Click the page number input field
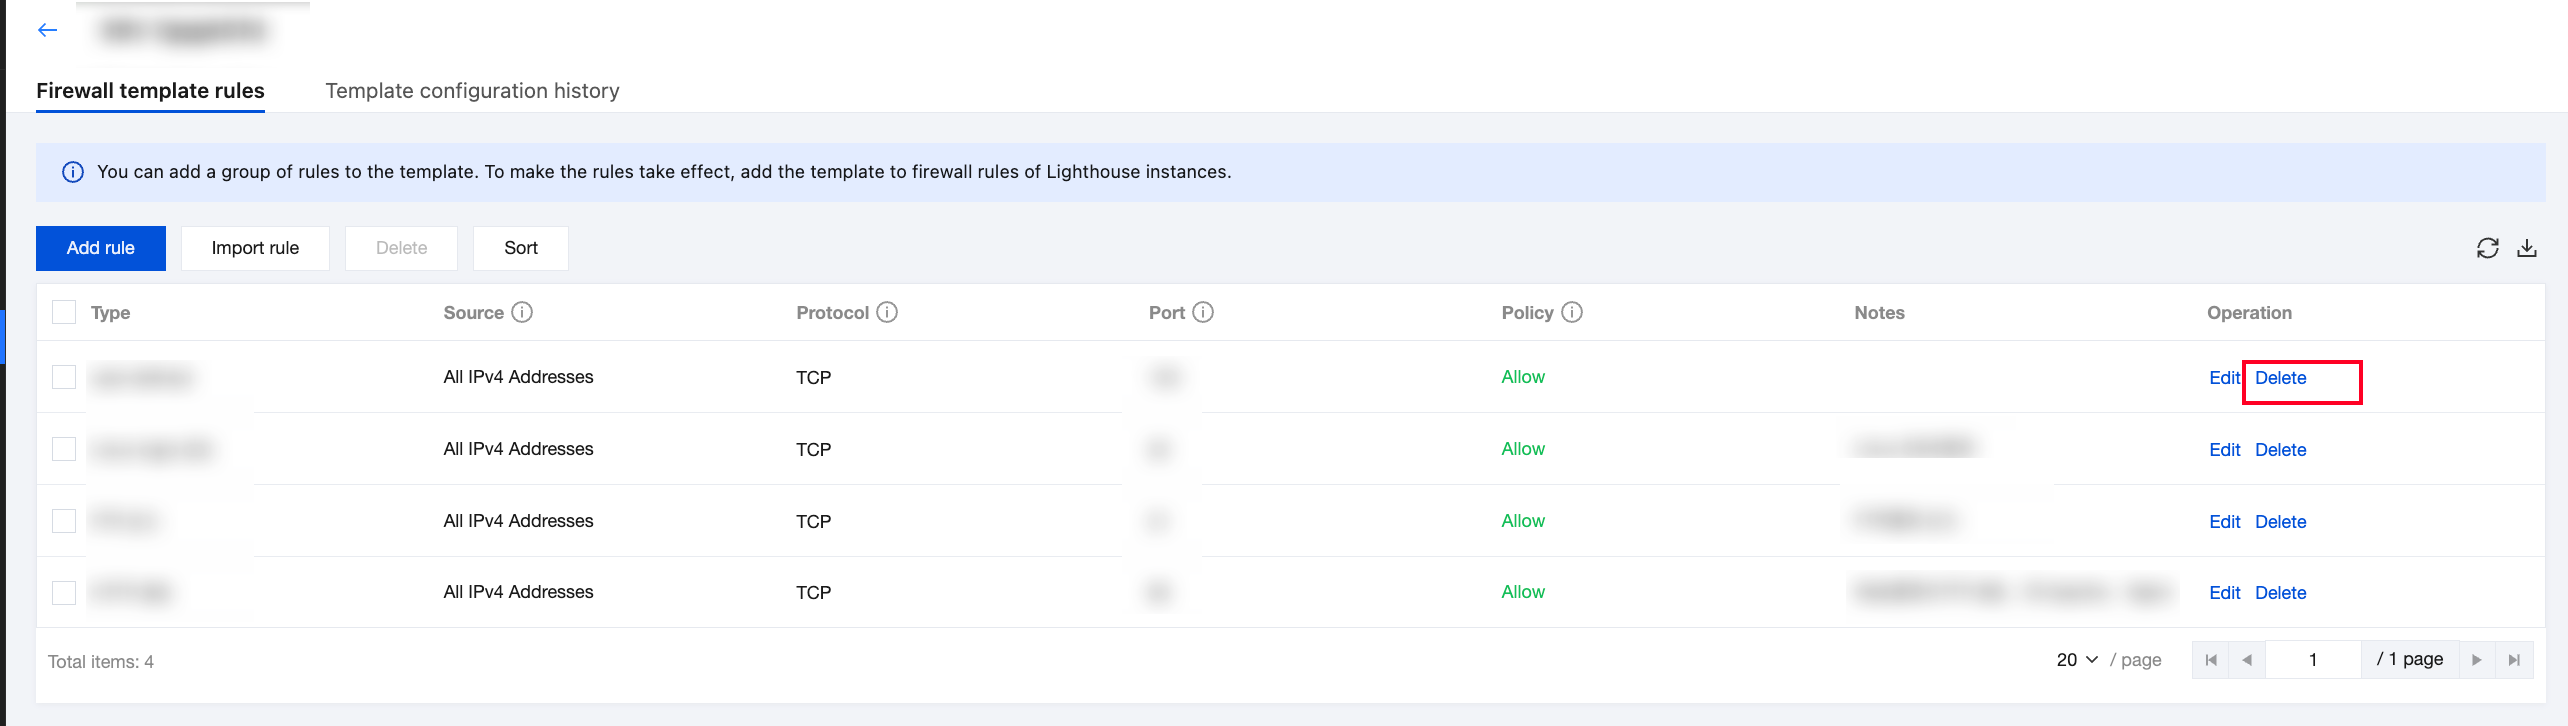Viewport: 2568px width, 726px height. (x=2312, y=660)
